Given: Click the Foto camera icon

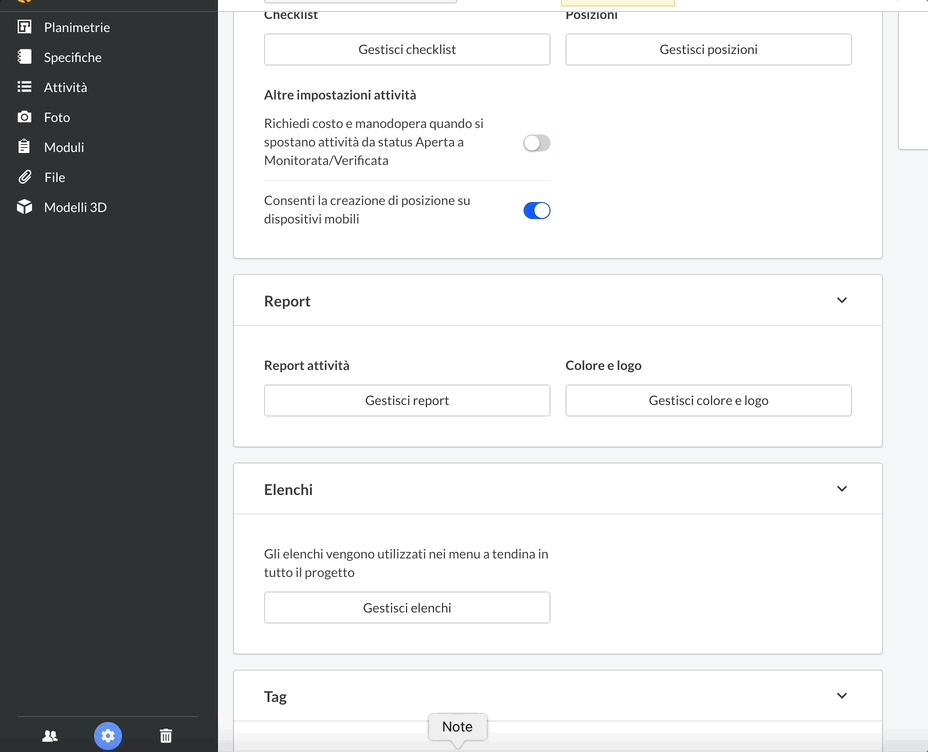Looking at the screenshot, I should [x=24, y=117].
